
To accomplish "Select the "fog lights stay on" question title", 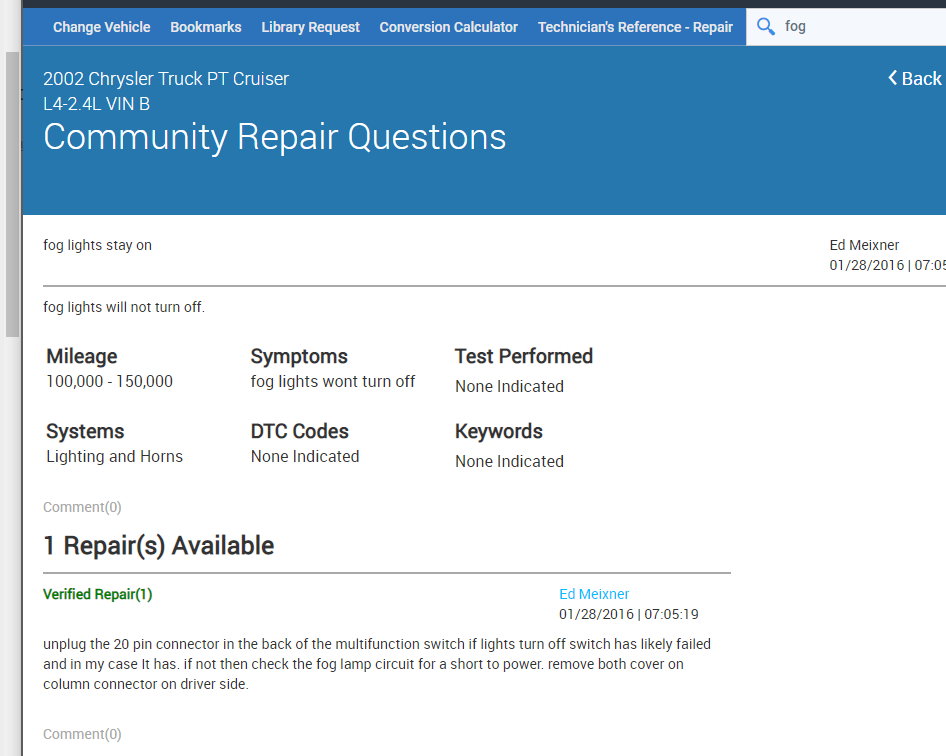I will point(97,245).
